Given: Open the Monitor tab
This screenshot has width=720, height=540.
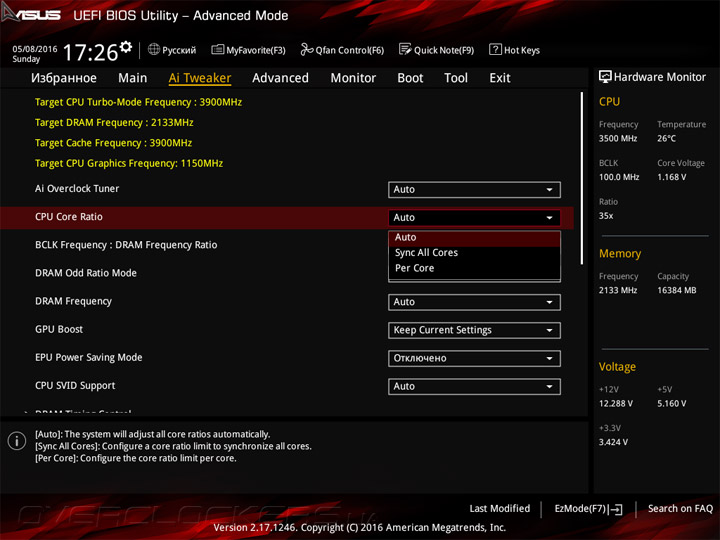Looking at the screenshot, I should 353,78.
